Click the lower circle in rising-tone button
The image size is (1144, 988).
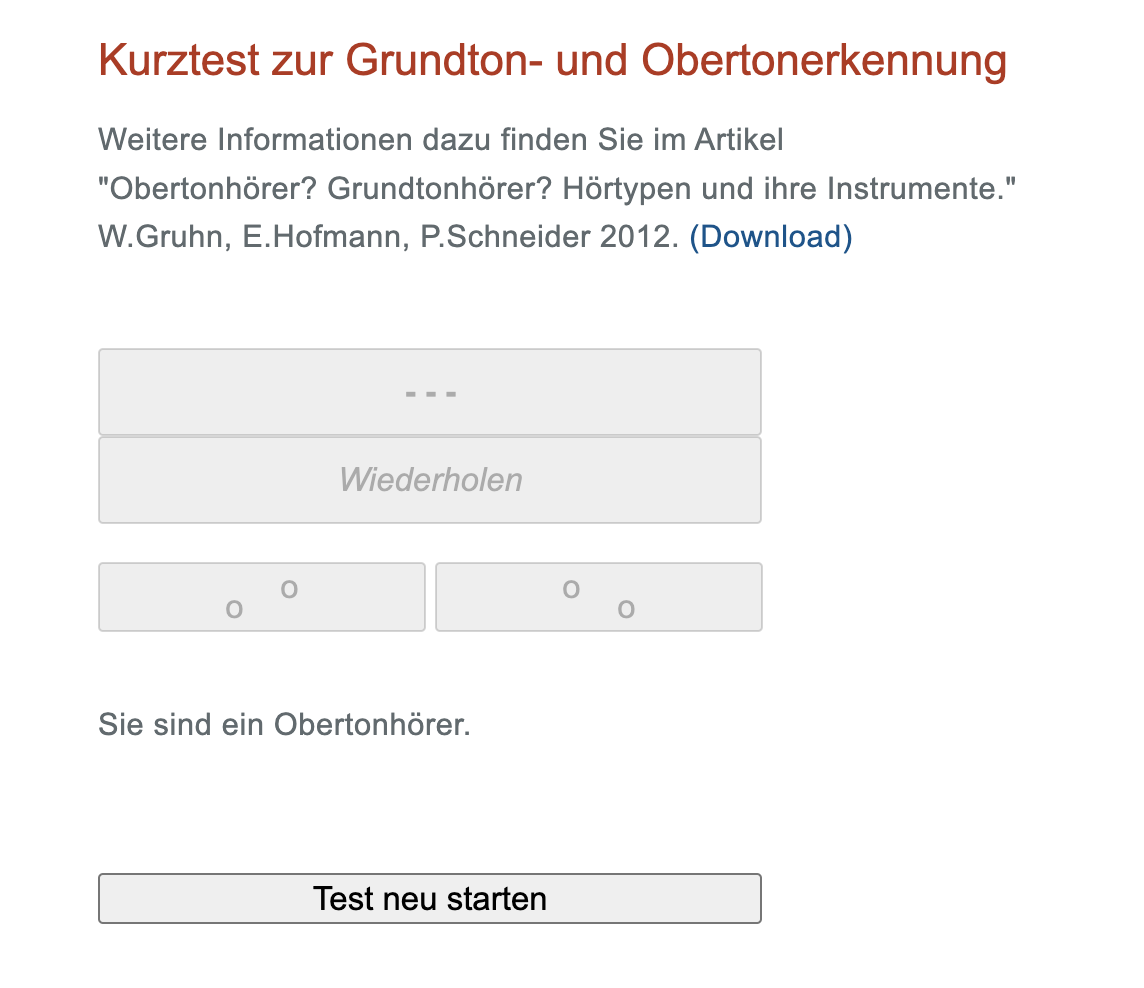pos(234,609)
